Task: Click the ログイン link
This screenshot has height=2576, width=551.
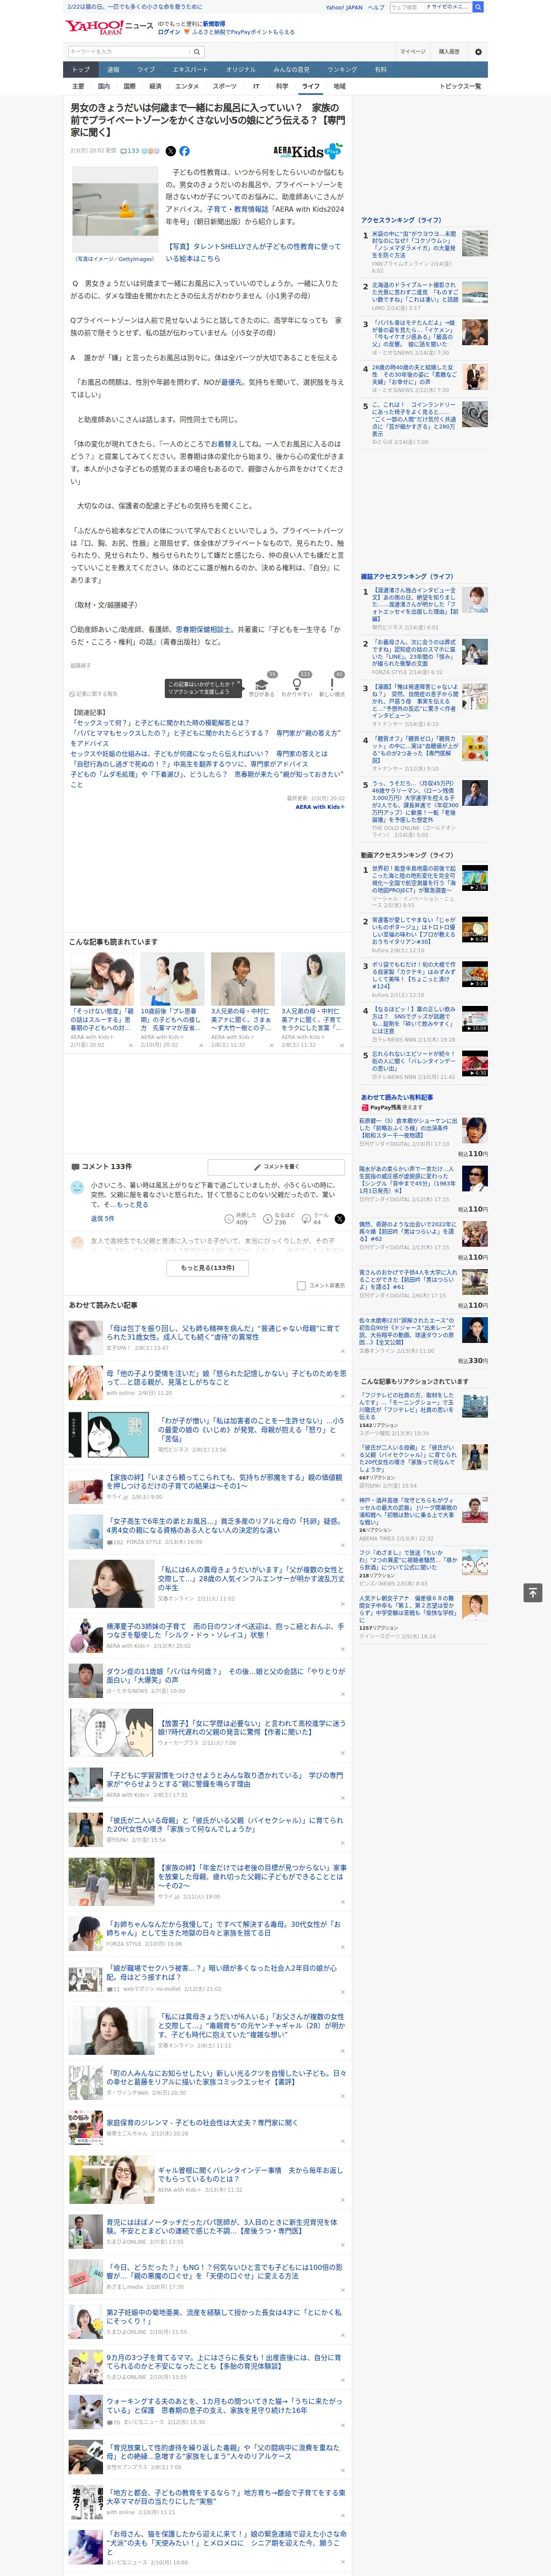Action: click(x=169, y=32)
